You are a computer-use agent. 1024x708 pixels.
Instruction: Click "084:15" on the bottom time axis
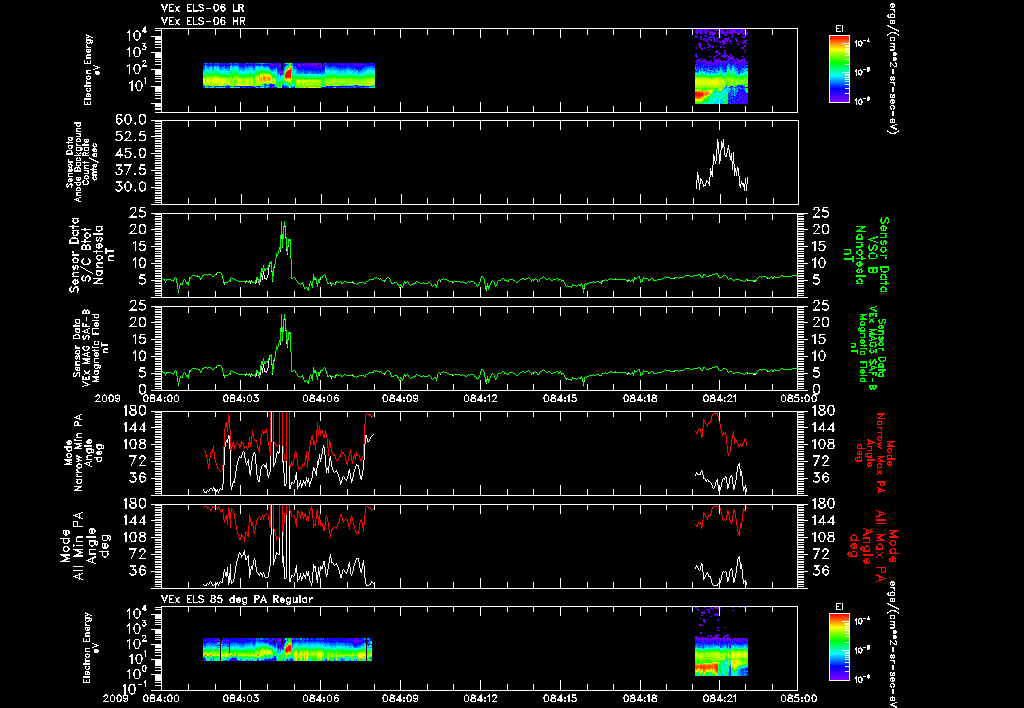pos(561,698)
